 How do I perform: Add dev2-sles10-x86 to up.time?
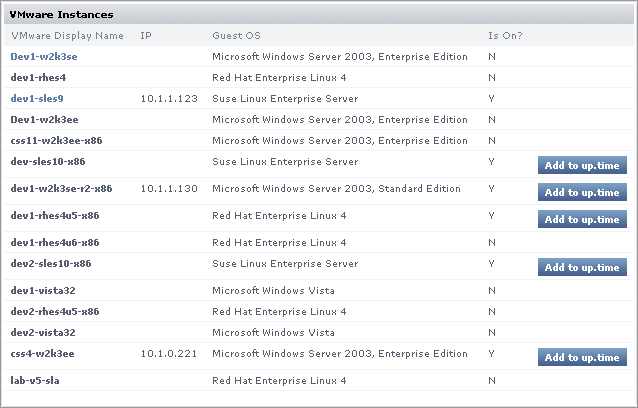pyautogui.click(x=582, y=267)
